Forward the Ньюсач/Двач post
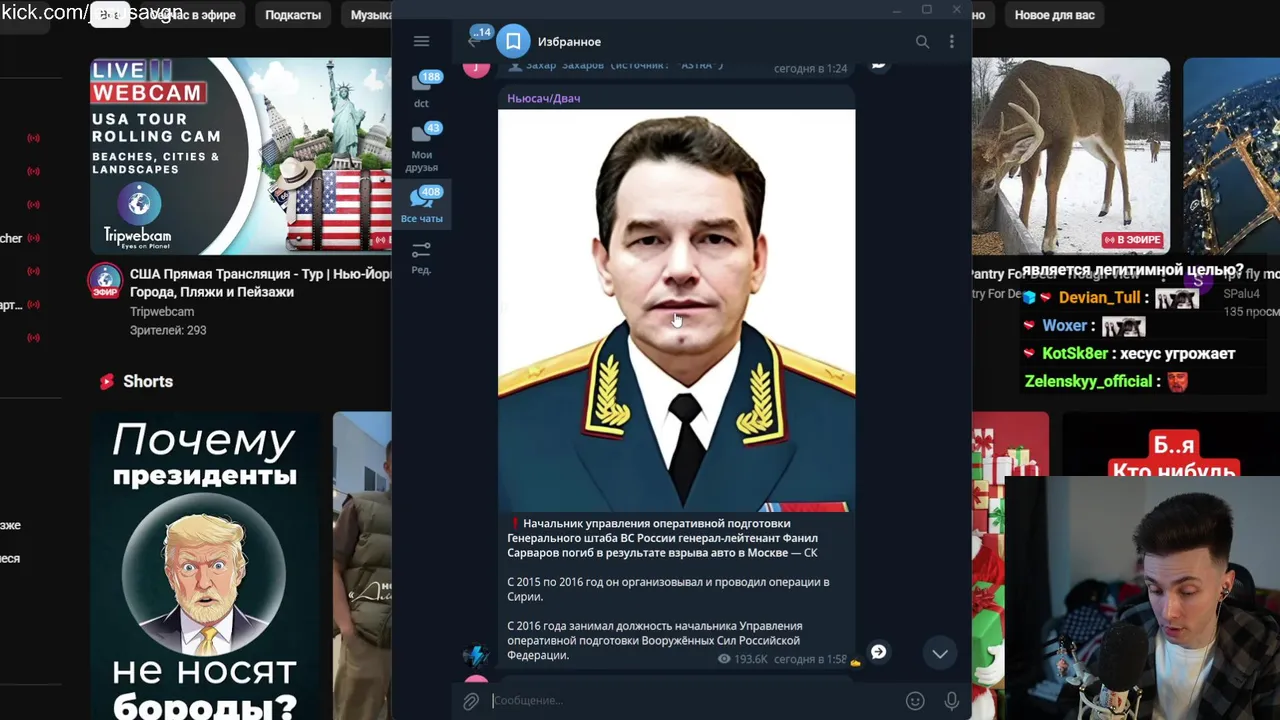The image size is (1280, 720). tap(878, 652)
